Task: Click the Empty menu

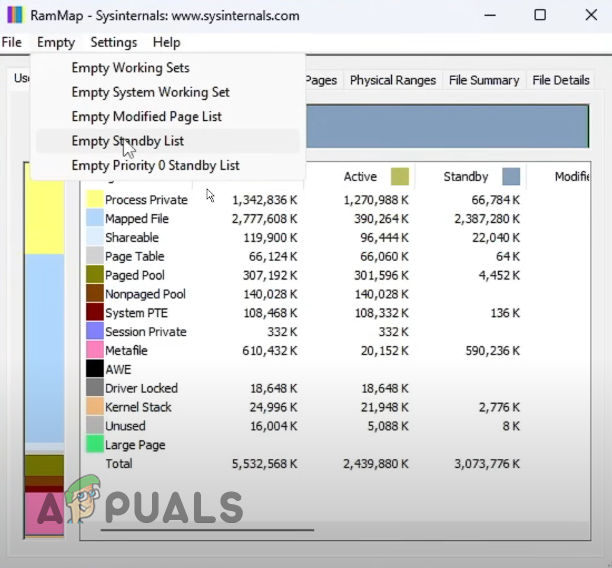Action: tap(56, 42)
